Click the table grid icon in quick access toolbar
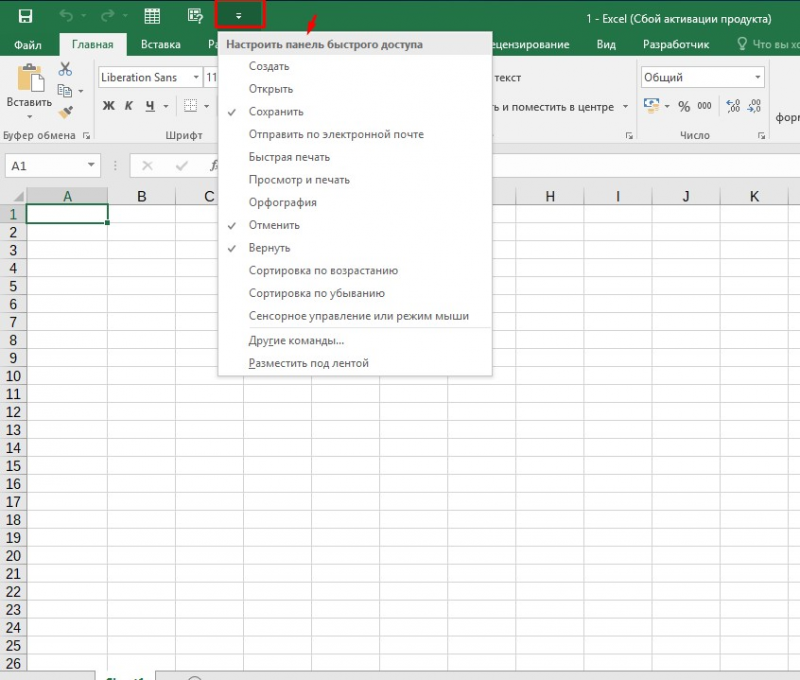 pyautogui.click(x=152, y=16)
